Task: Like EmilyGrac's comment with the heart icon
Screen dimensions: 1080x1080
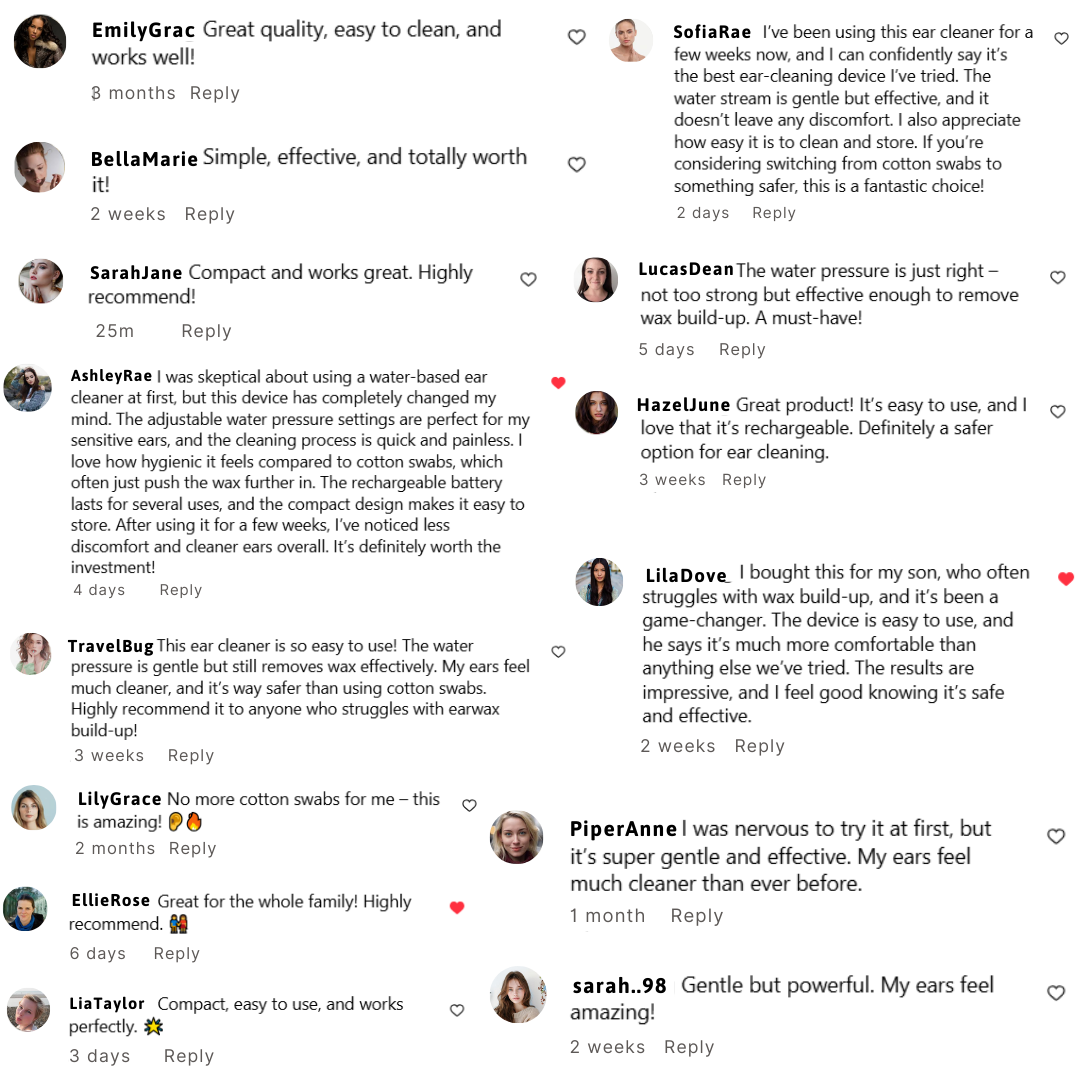Action: 577,37
